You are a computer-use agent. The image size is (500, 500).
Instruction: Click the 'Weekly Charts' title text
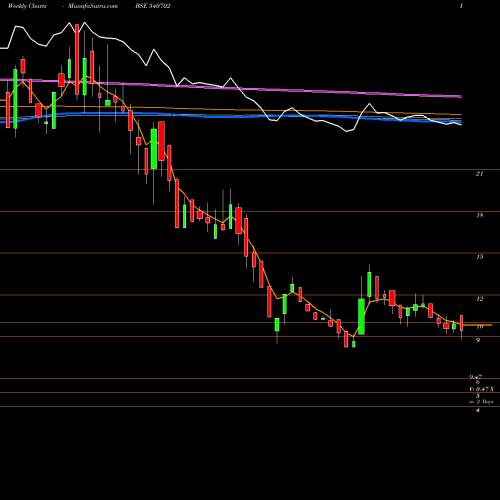27,6
